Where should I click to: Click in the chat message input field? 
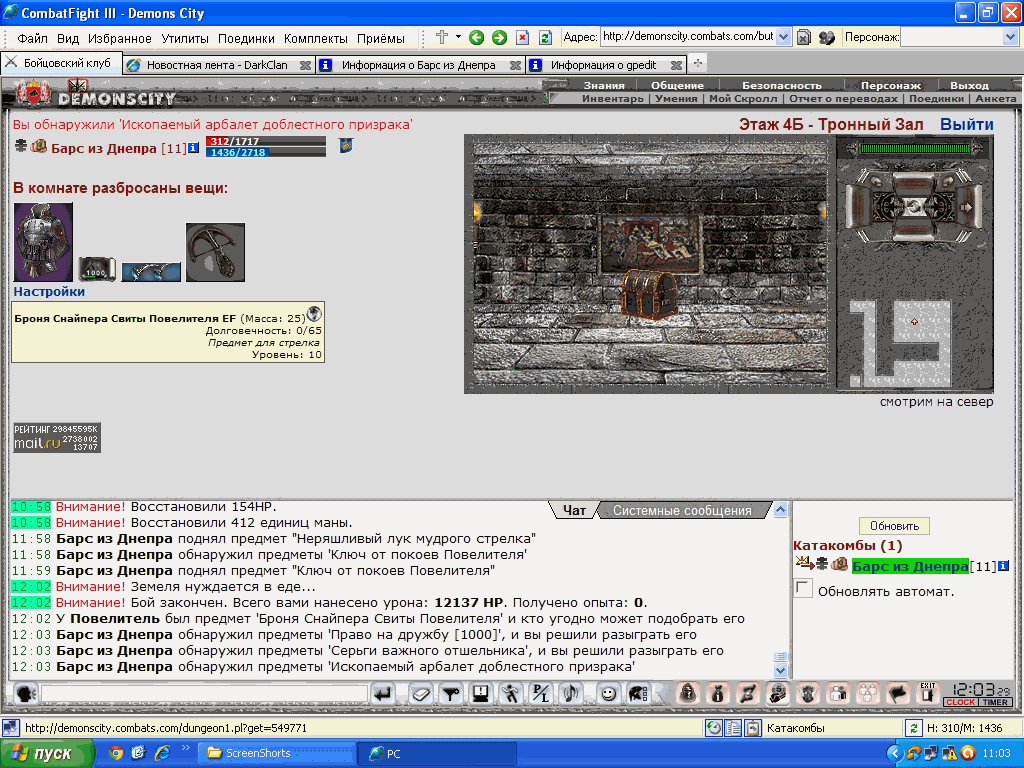(x=204, y=694)
